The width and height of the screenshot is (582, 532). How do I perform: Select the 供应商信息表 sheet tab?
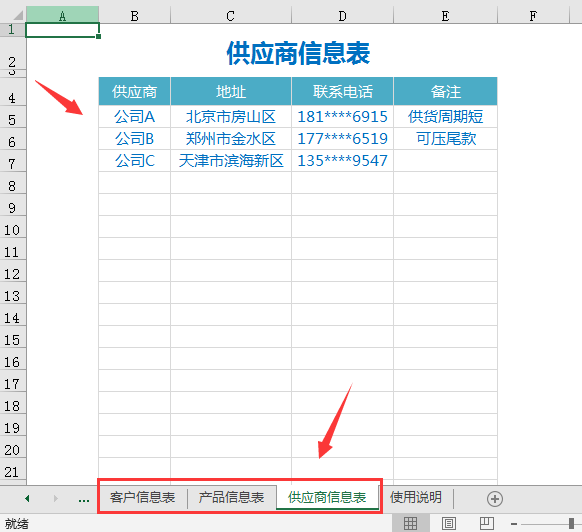[327, 497]
